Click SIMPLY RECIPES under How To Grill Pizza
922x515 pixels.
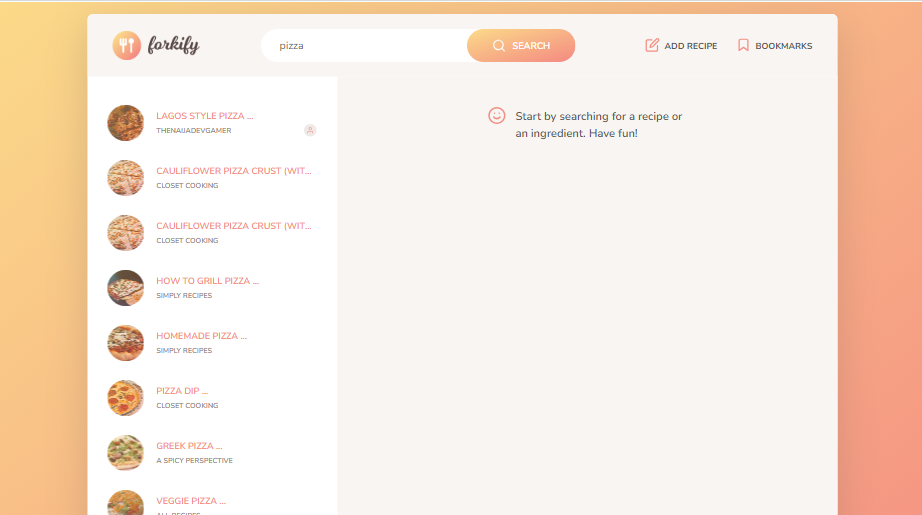pyautogui.click(x=184, y=296)
